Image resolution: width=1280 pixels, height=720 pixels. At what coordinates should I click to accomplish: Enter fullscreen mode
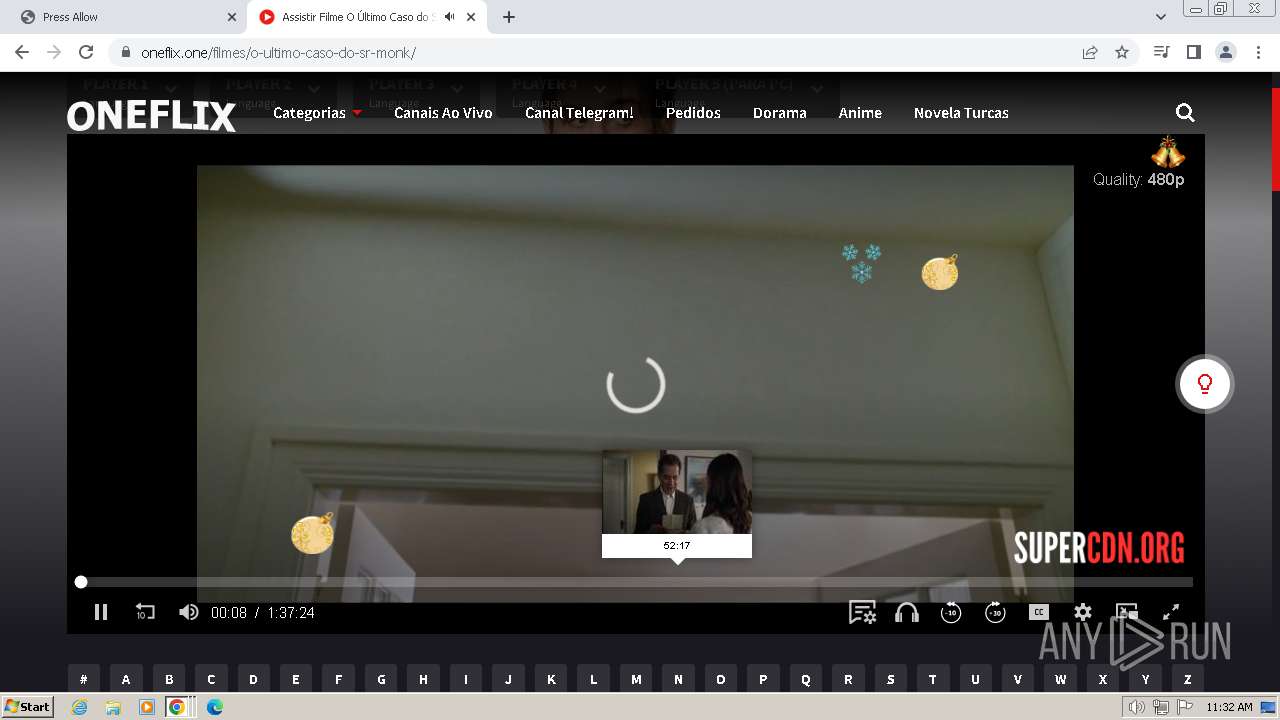(x=1171, y=612)
